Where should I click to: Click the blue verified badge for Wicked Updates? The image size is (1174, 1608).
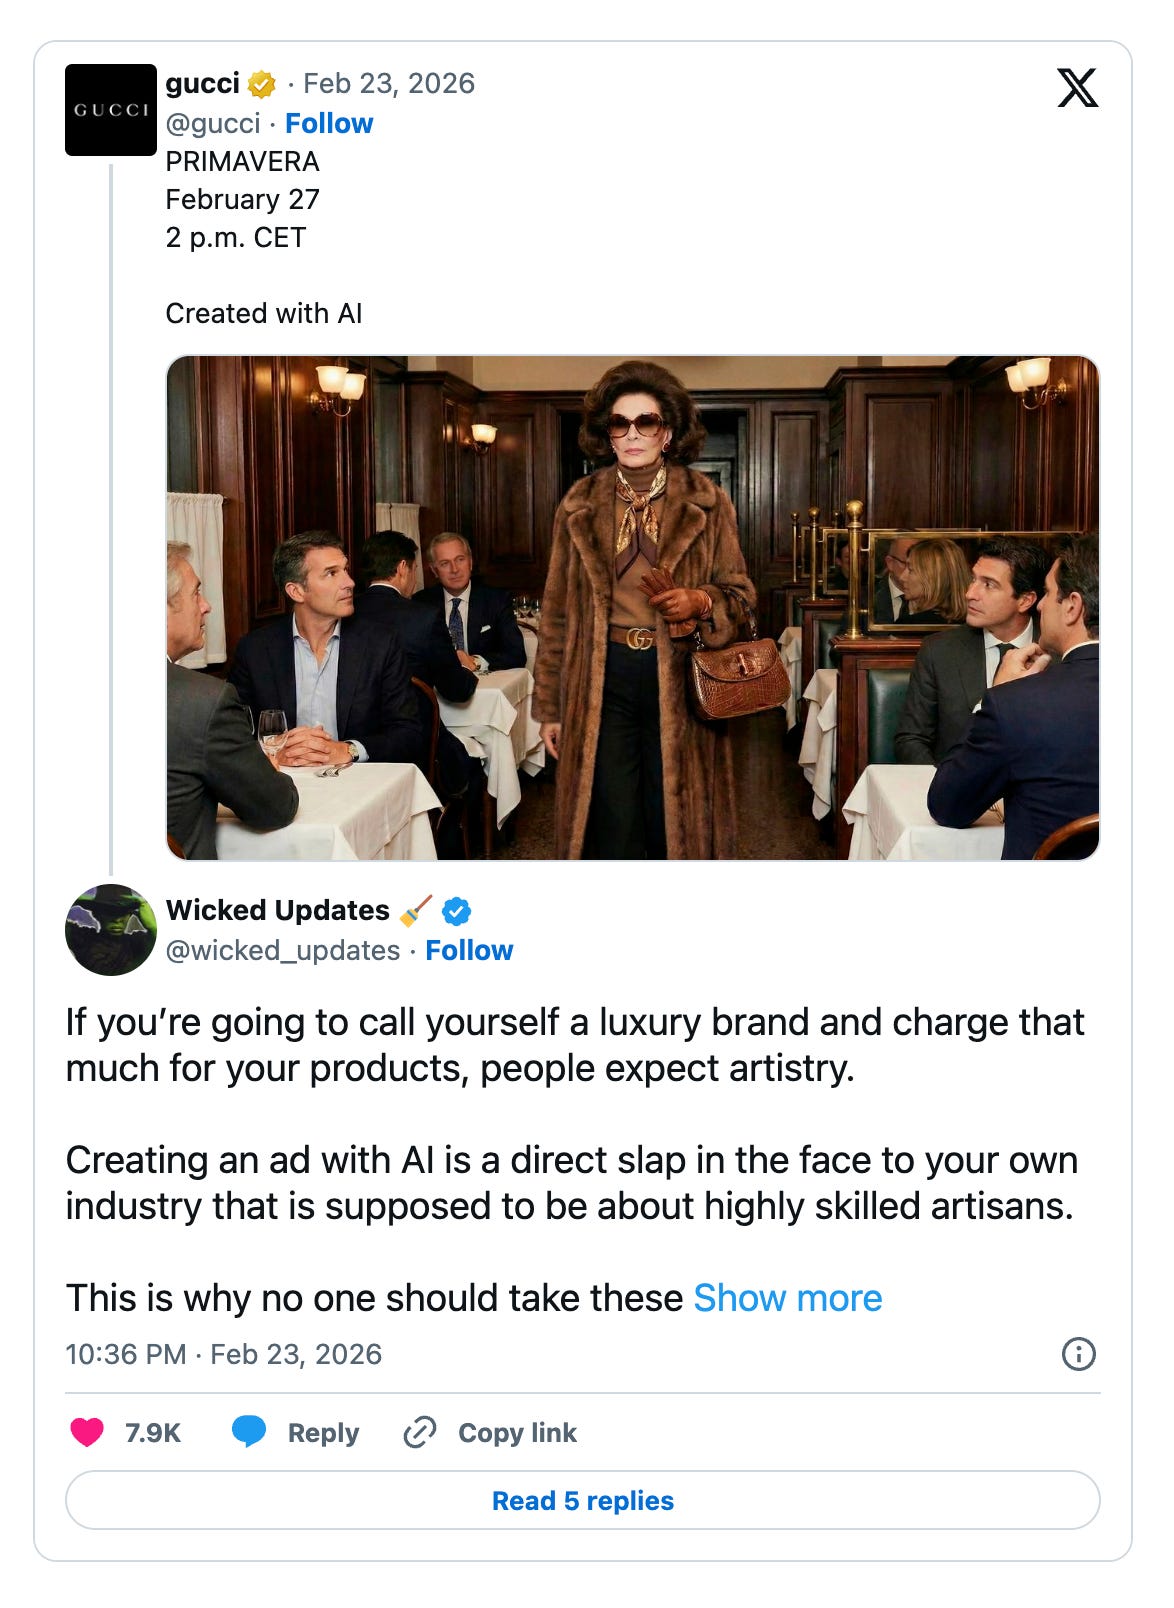click(x=457, y=911)
